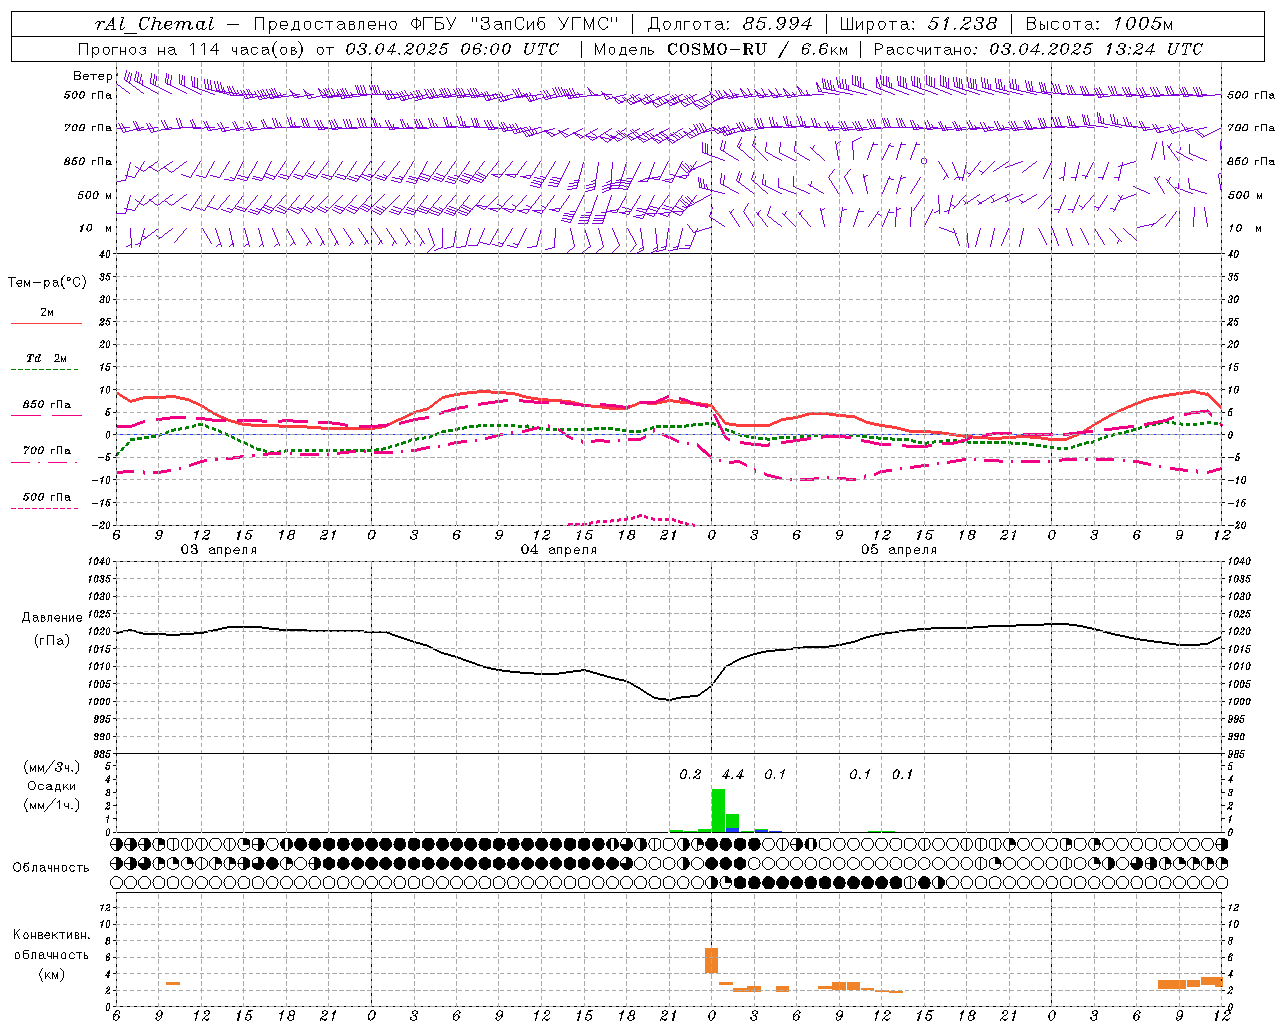The image size is (1280, 1024).
Task: Click the (мм/3ч.) precipitation unit label
Action: [x=51, y=767]
